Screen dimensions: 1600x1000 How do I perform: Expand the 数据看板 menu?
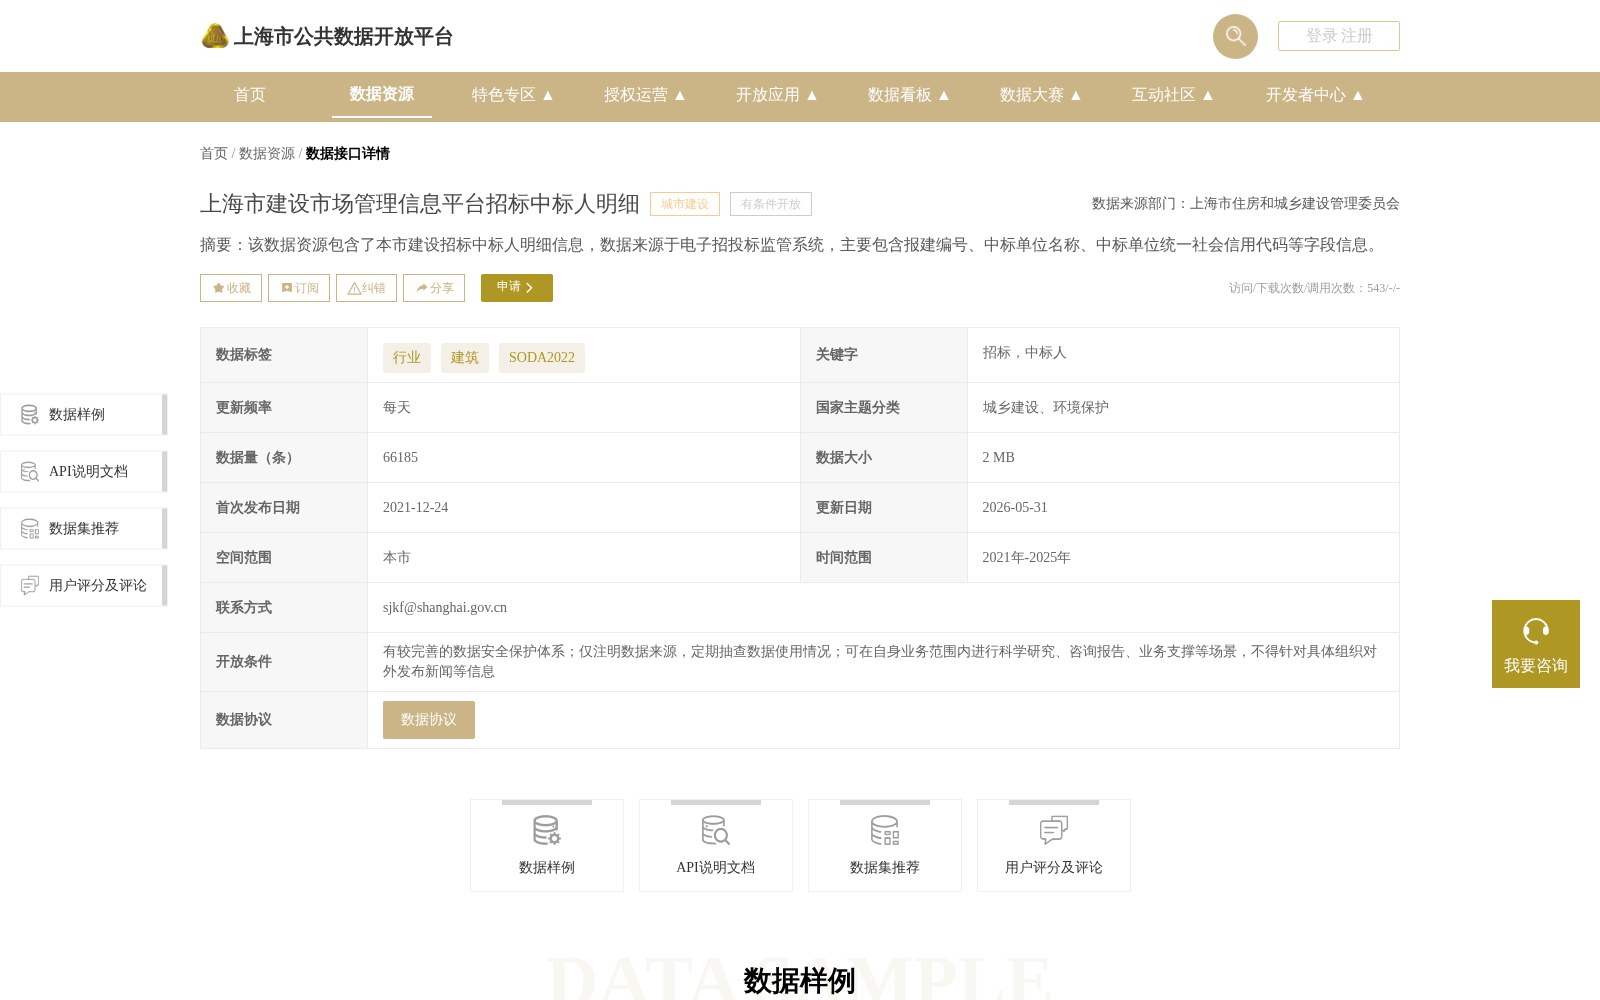[909, 95]
